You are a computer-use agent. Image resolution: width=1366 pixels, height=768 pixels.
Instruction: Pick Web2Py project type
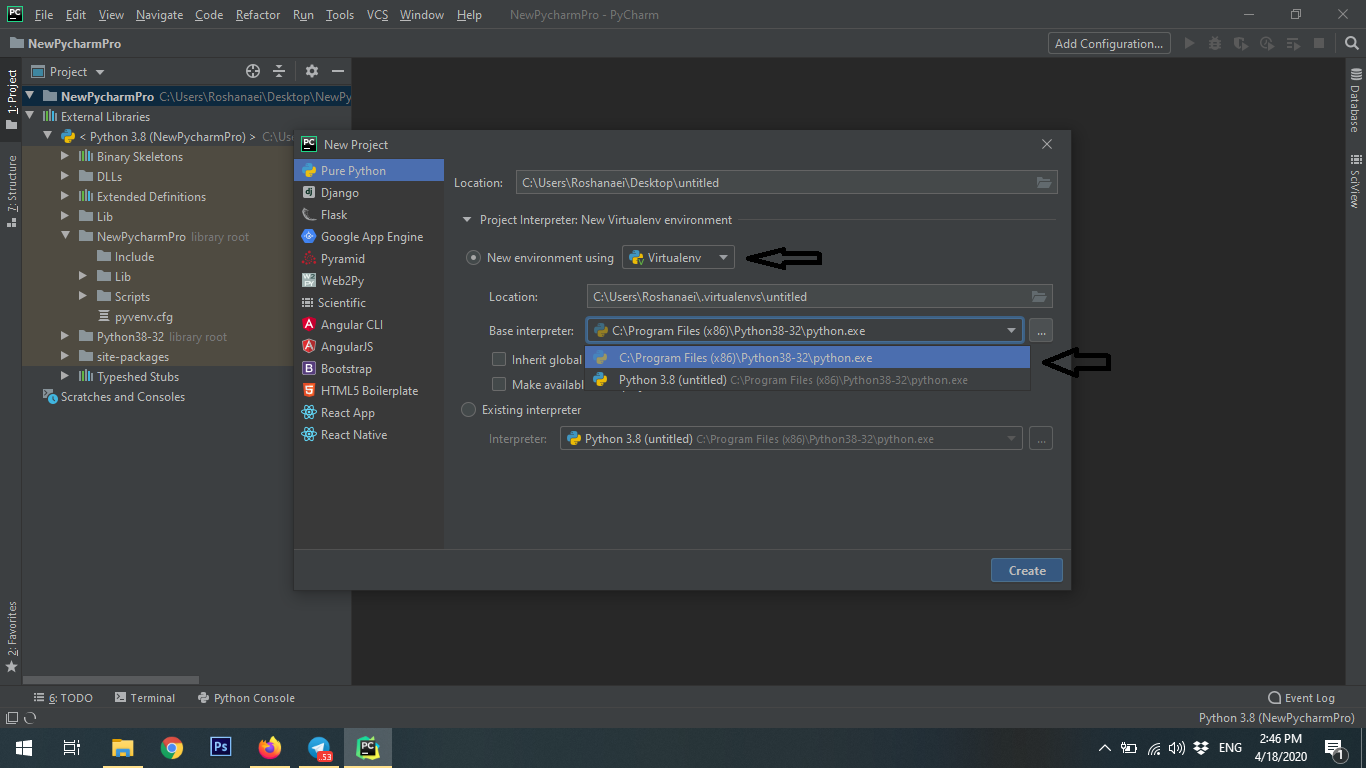coord(368,281)
